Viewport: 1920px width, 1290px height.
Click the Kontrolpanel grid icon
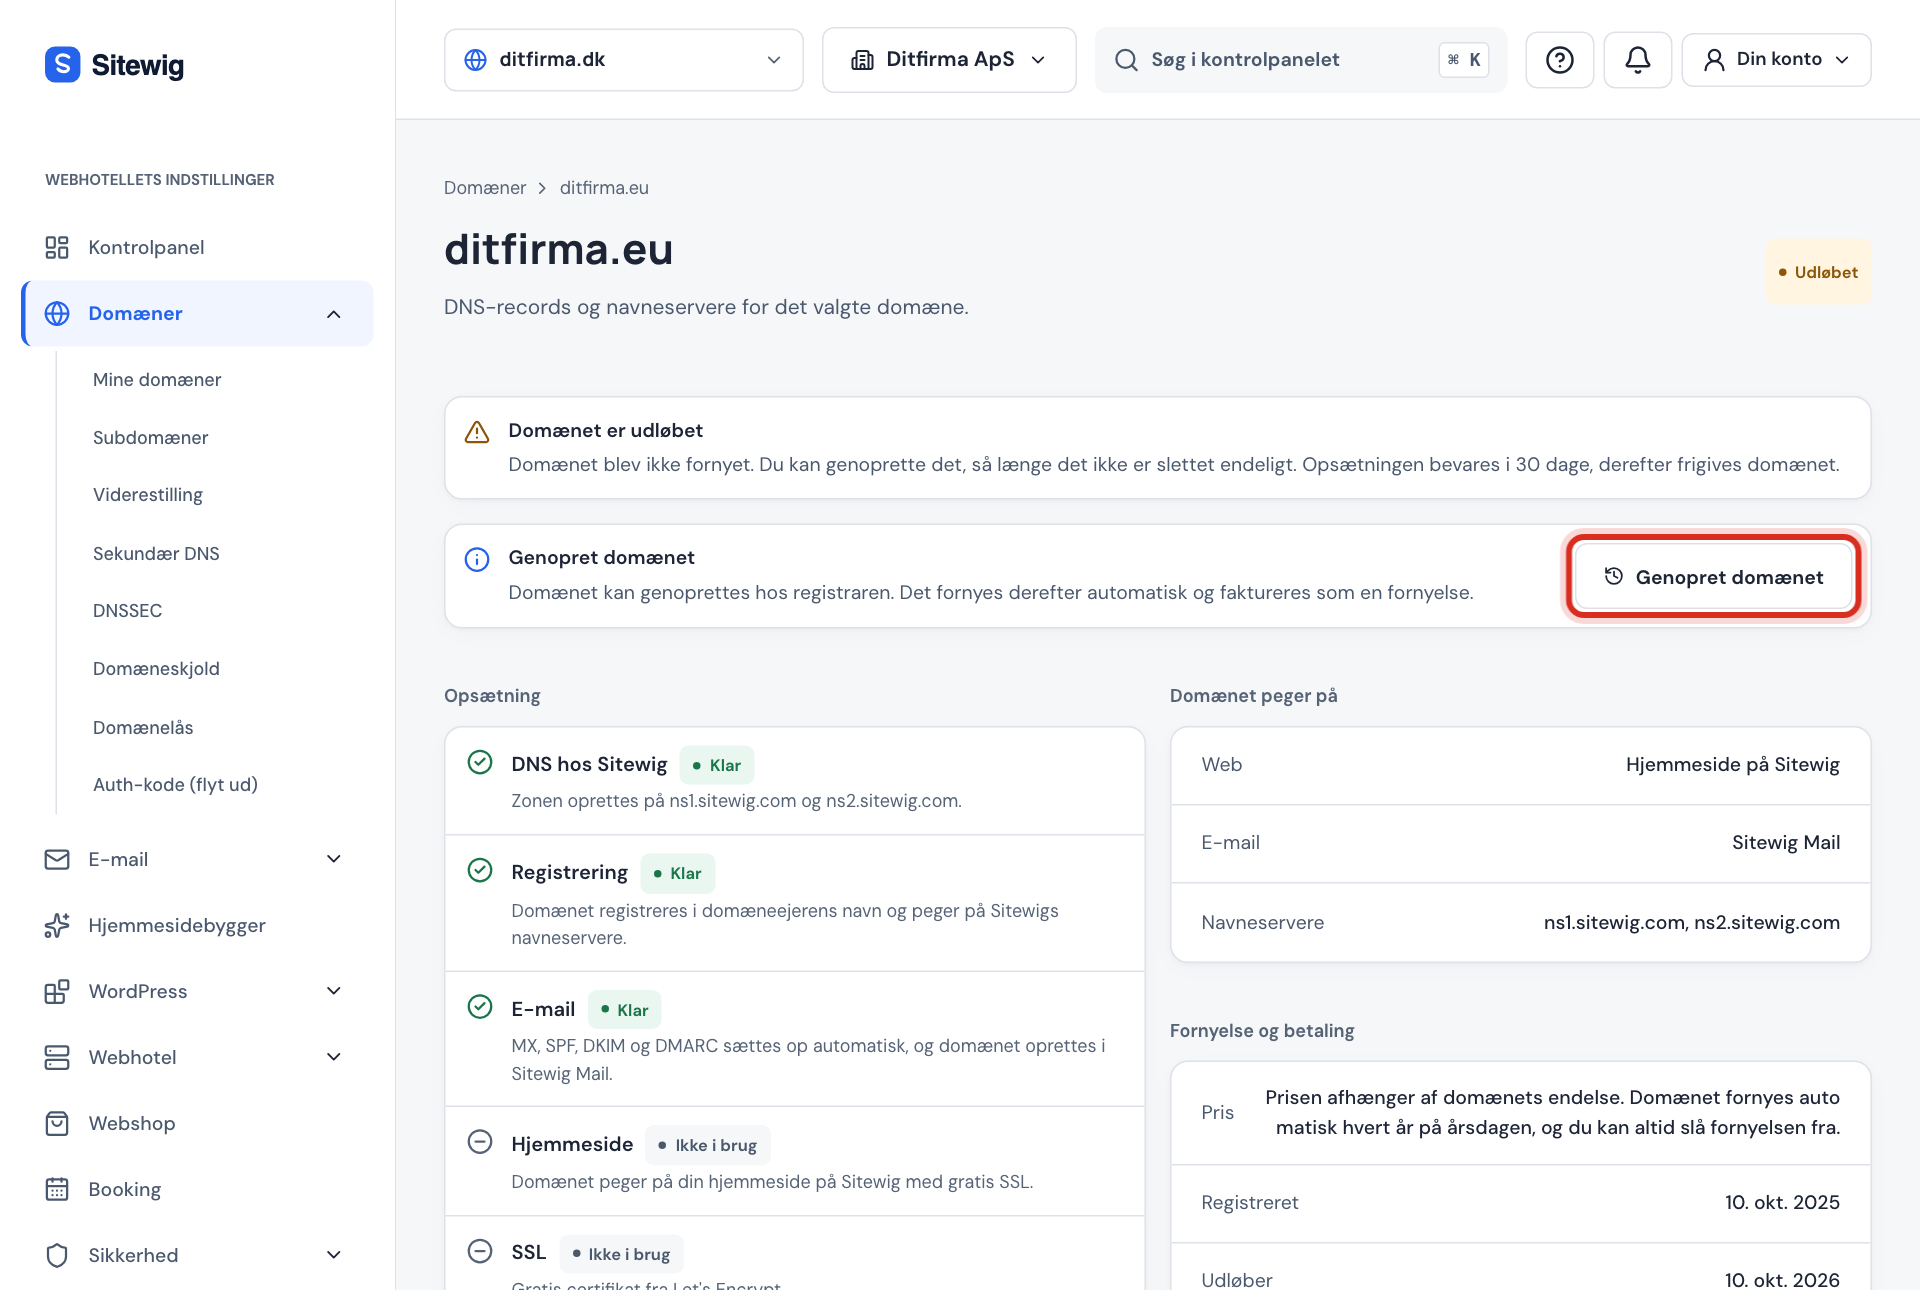tap(57, 247)
